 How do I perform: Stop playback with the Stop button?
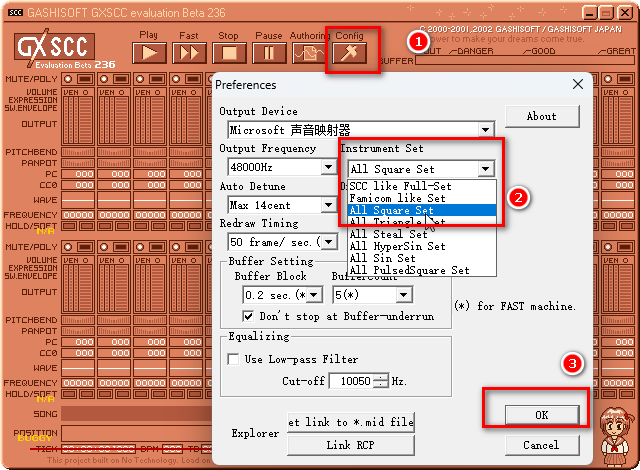pos(229,53)
